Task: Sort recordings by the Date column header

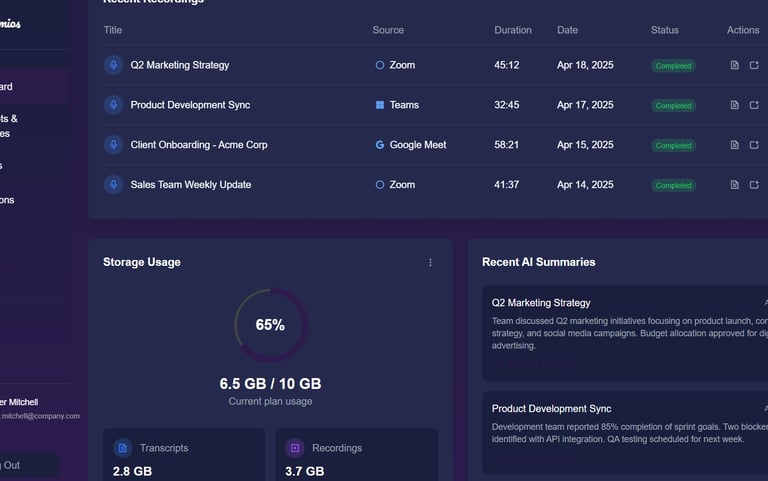Action: pyautogui.click(x=567, y=30)
